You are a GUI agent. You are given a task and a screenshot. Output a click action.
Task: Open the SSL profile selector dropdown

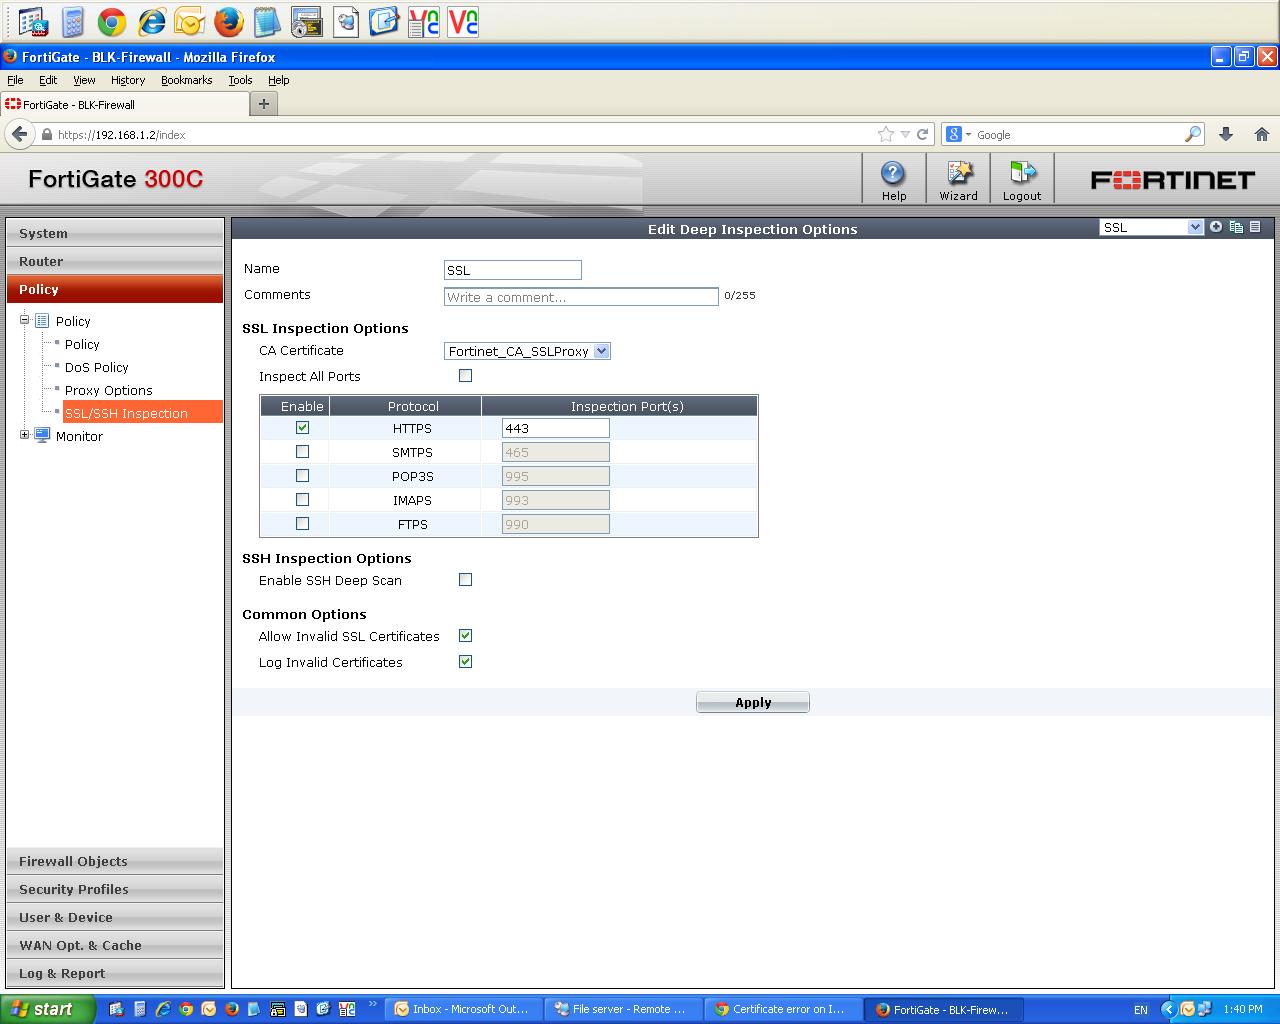click(x=1194, y=227)
